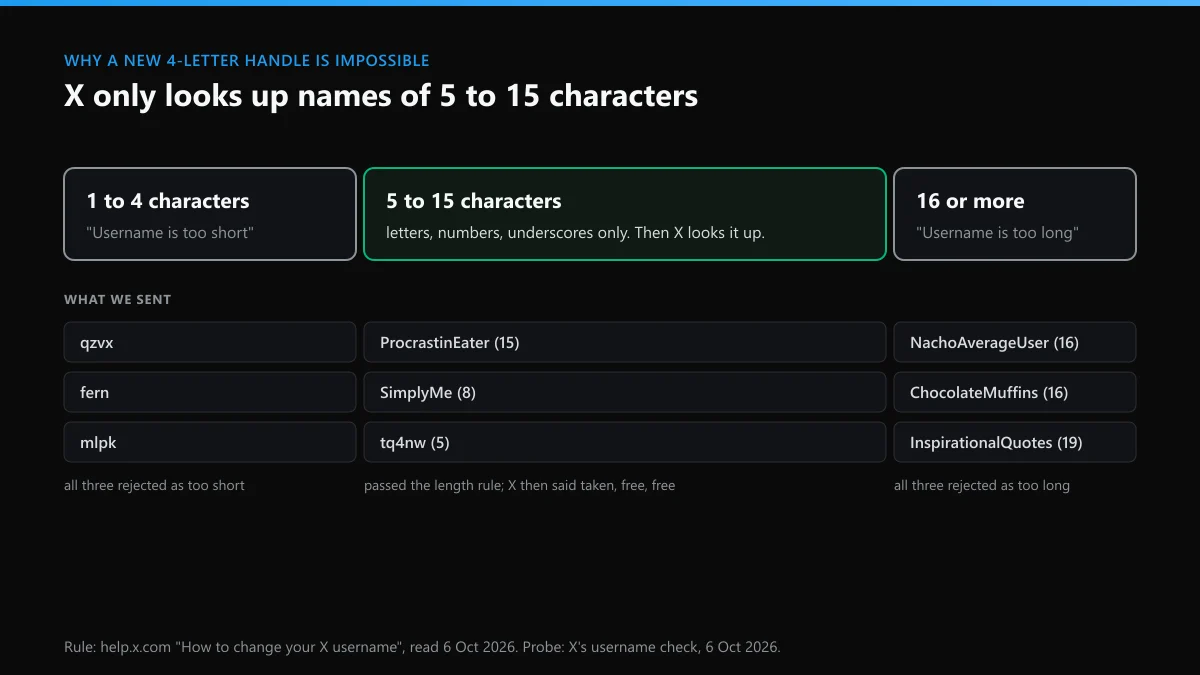
Task: Click the 'WHAT WE SENT' label
Action: coord(117,299)
